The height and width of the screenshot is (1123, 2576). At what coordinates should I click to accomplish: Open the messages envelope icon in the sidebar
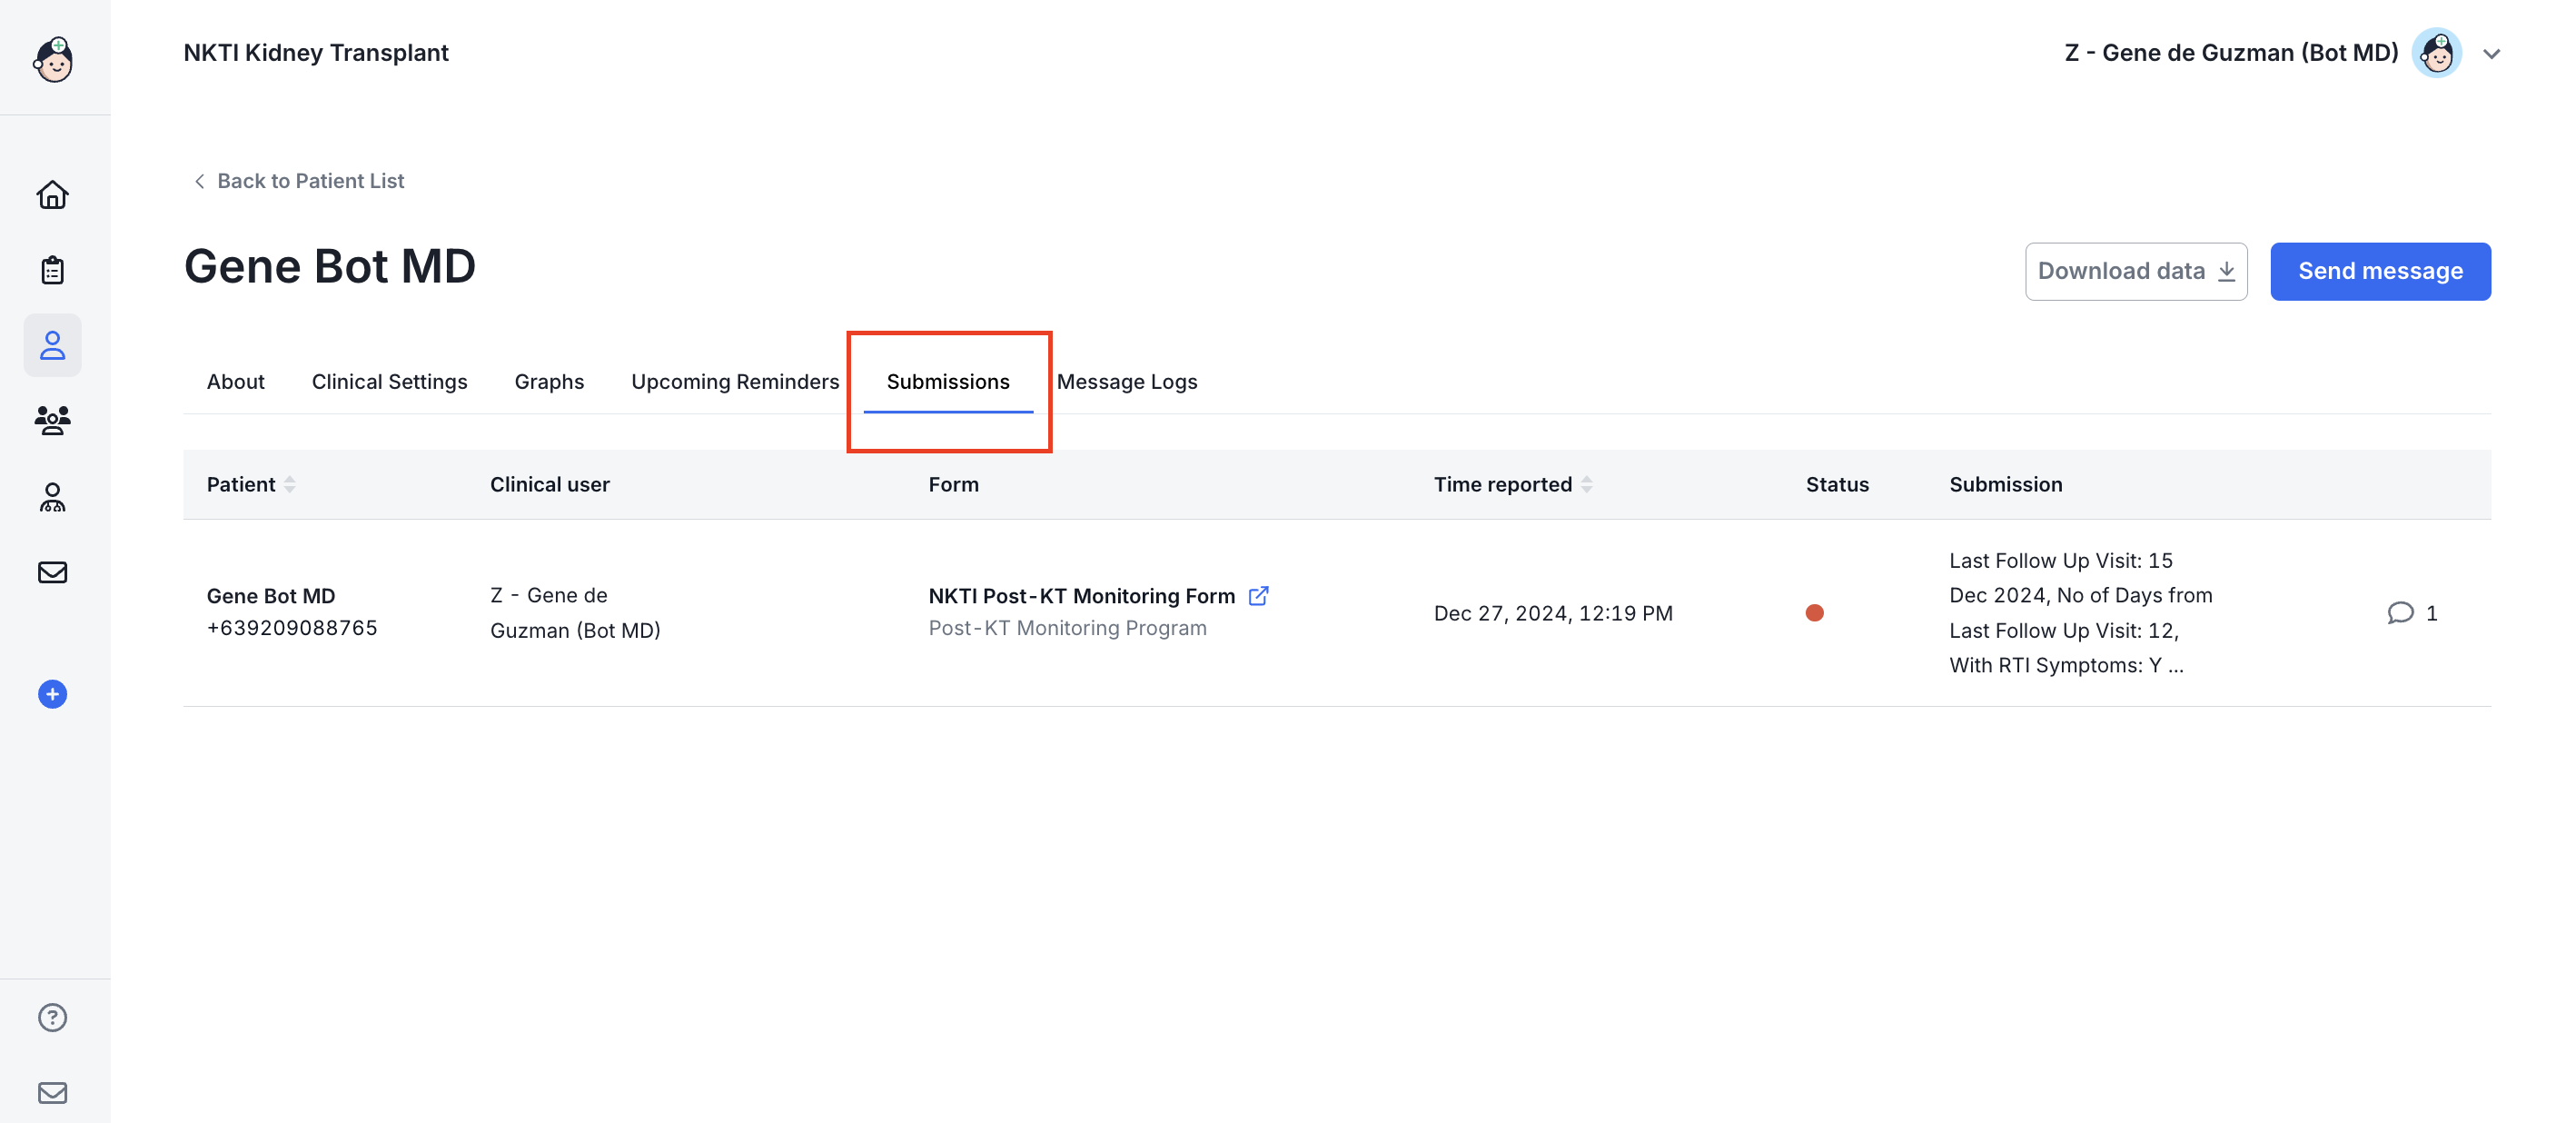pos(53,572)
